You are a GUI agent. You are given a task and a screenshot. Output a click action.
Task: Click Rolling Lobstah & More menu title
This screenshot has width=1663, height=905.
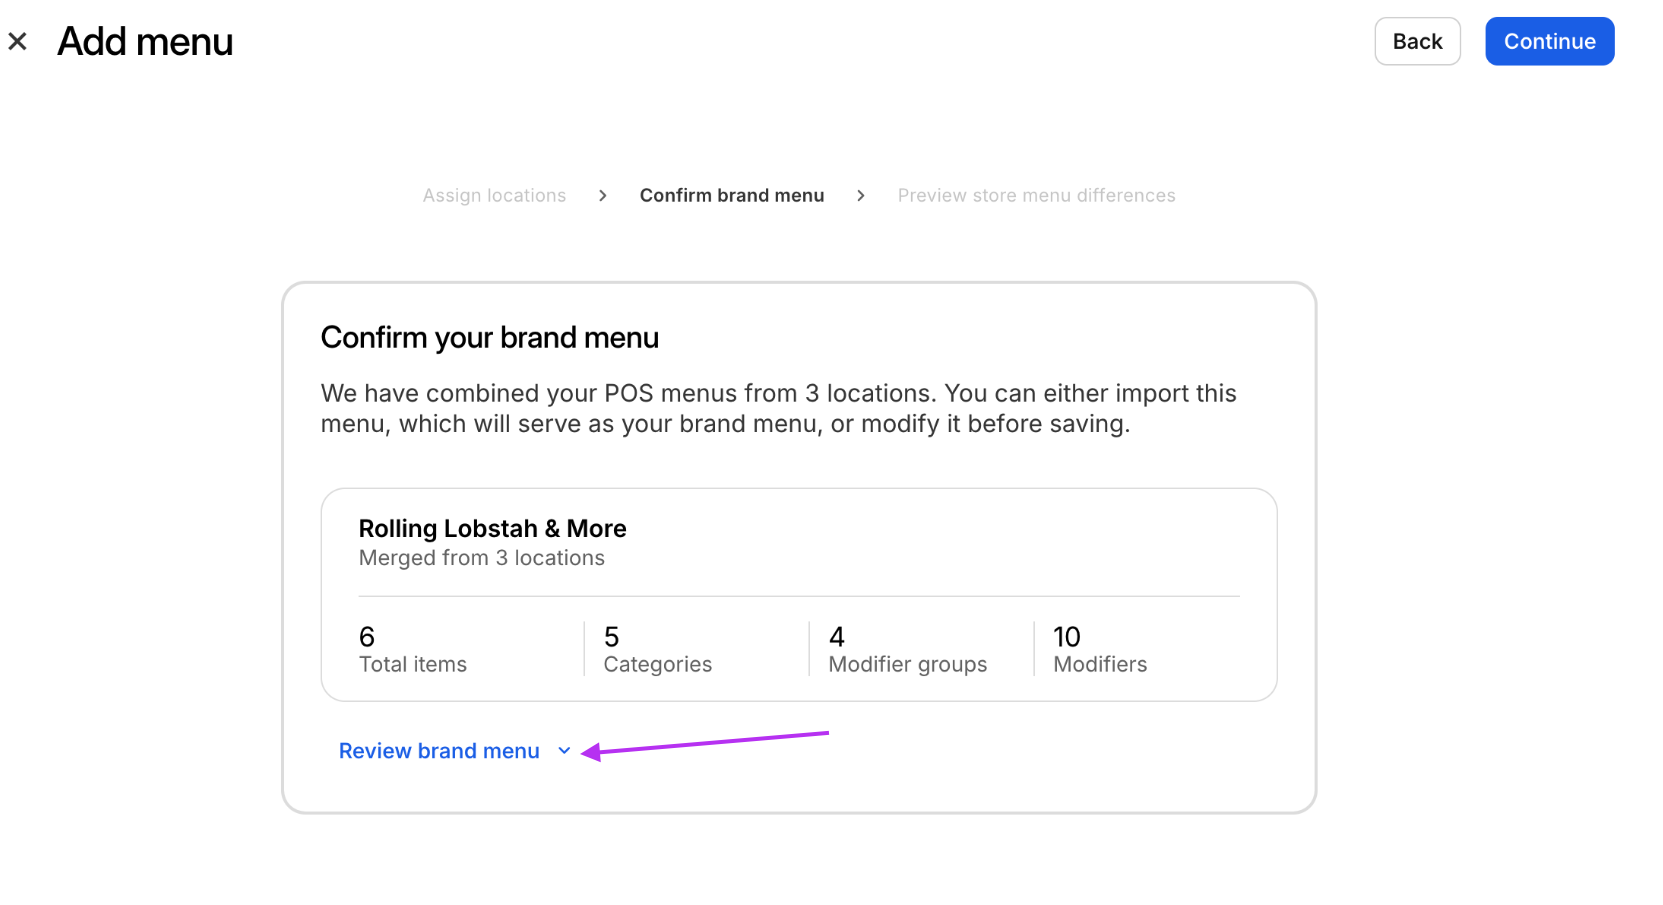(x=492, y=528)
